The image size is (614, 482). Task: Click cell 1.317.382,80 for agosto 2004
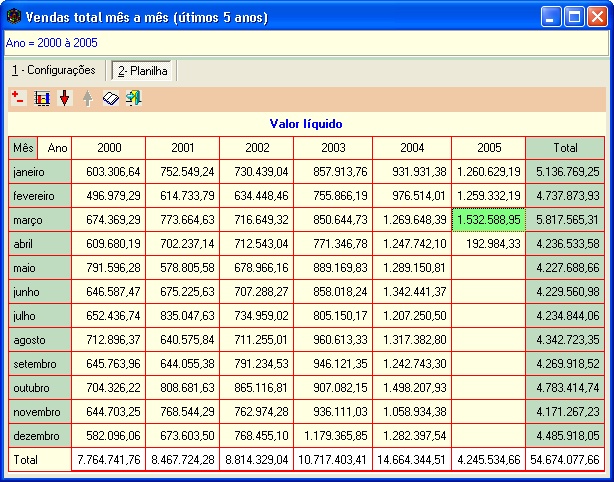[412, 340]
